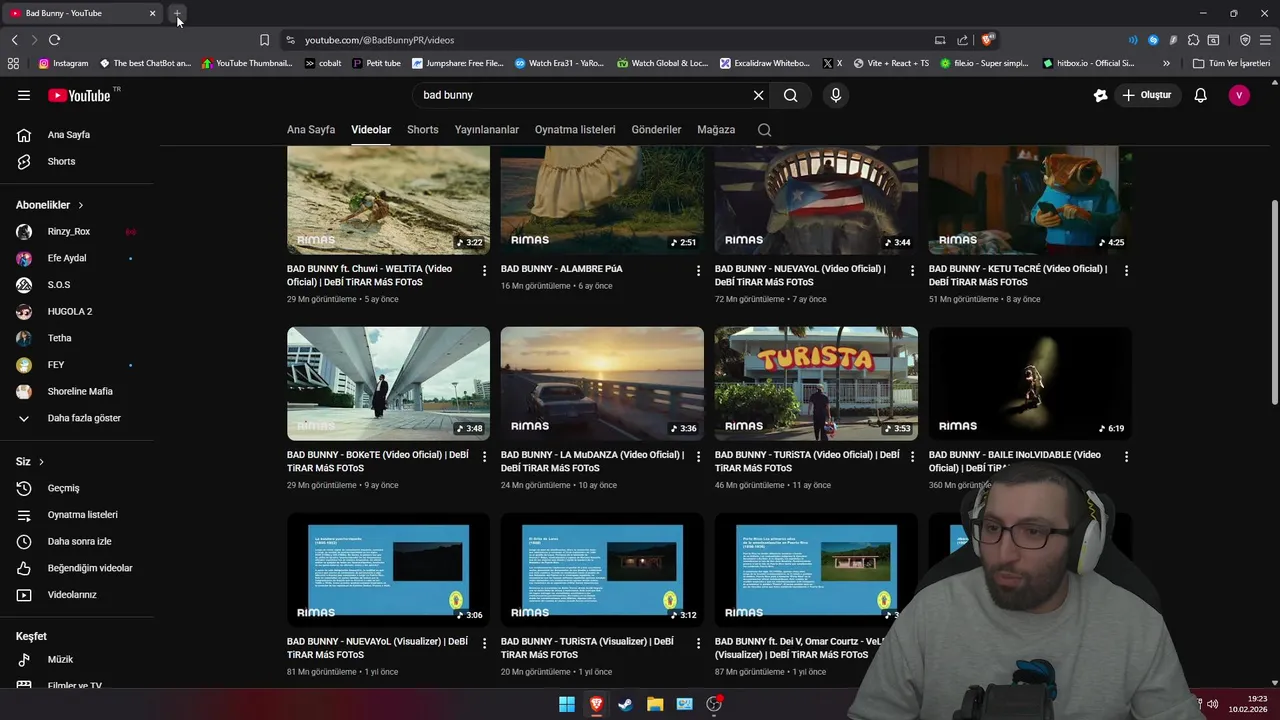
Task: Open Daha sonra izle
Action: pyautogui.click(x=78, y=541)
